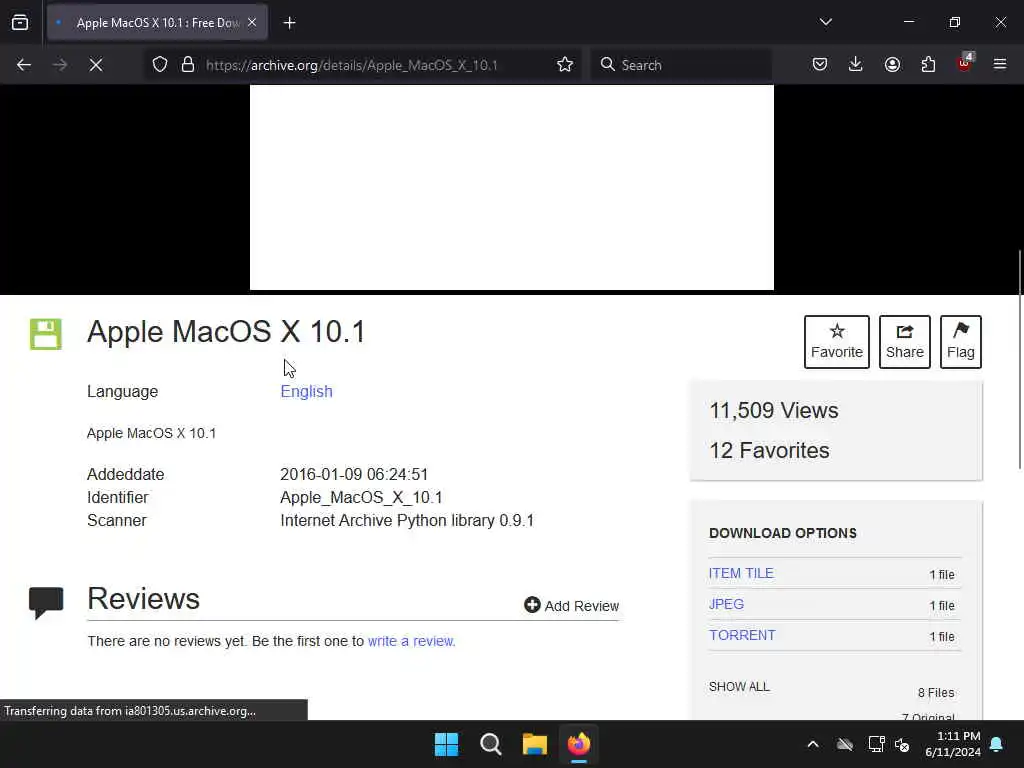Click the page vertical scrollbar
1024x768 pixels.
coord(1019,359)
